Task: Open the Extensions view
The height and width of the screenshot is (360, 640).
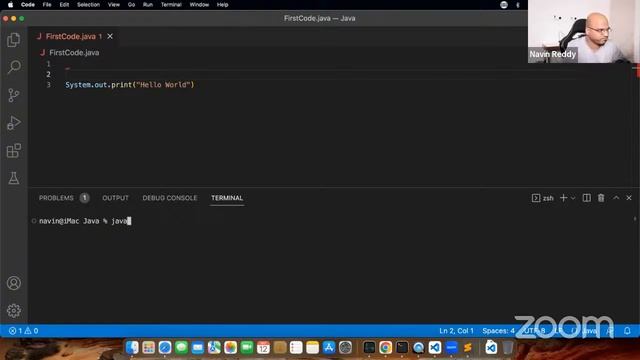Action: [13, 151]
